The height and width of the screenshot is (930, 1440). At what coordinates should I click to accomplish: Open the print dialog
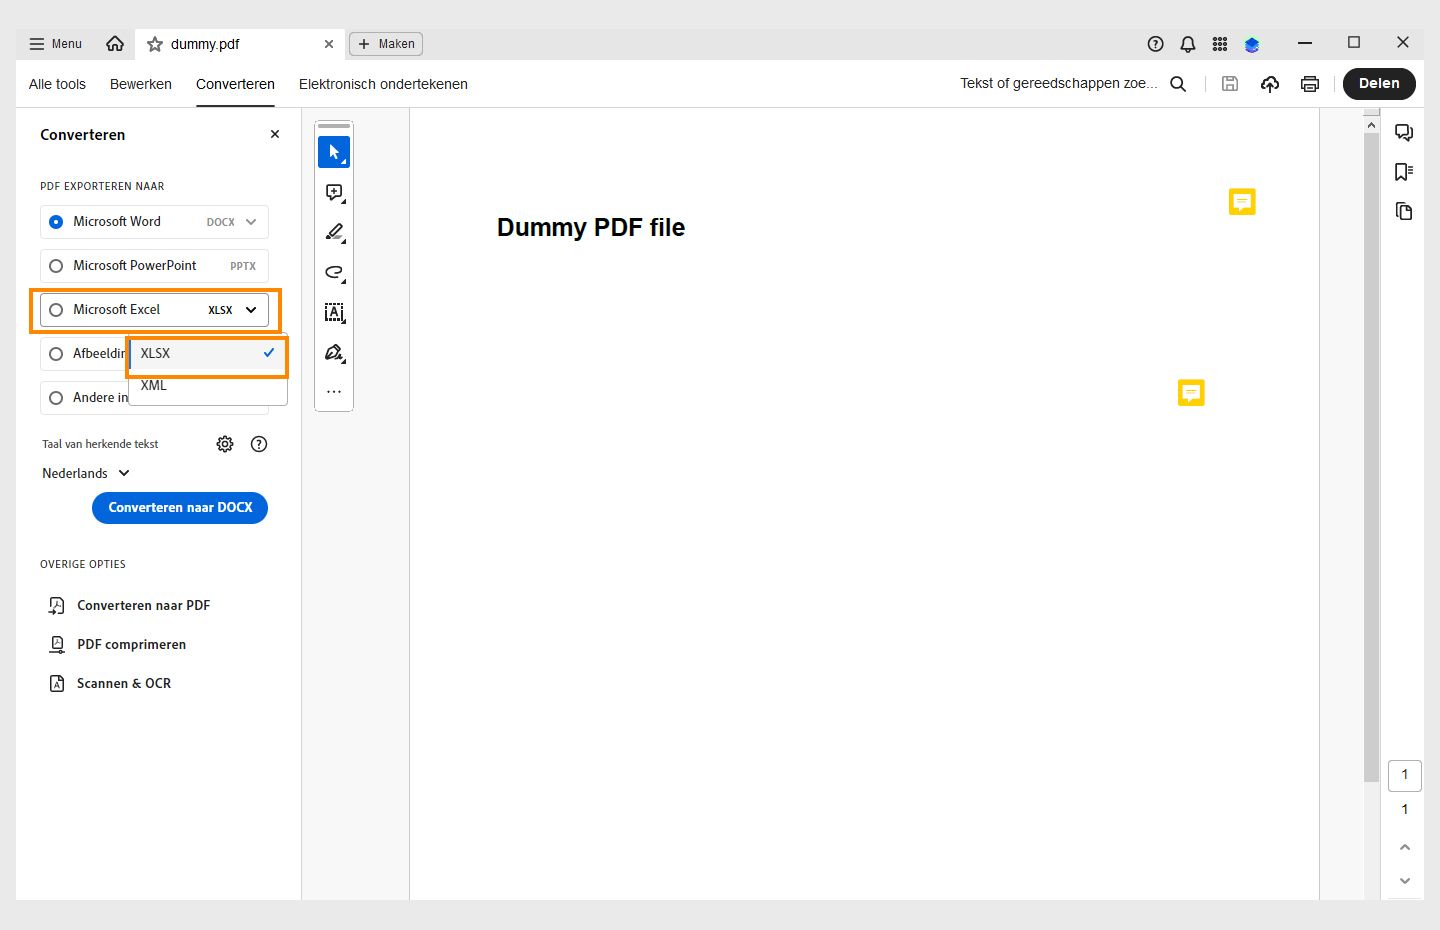(x=1310, y=84)
